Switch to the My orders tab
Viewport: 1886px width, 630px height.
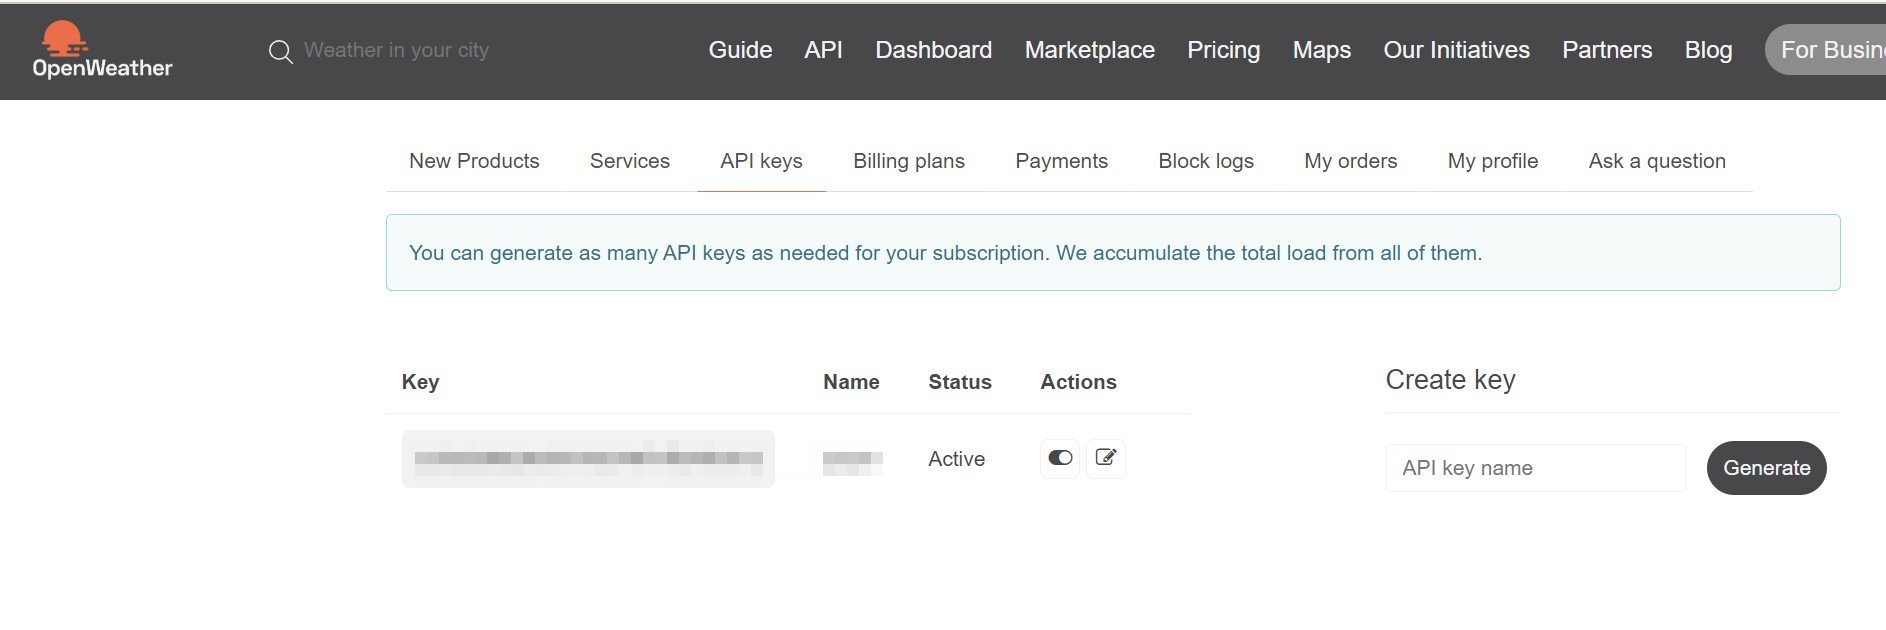1350,161
